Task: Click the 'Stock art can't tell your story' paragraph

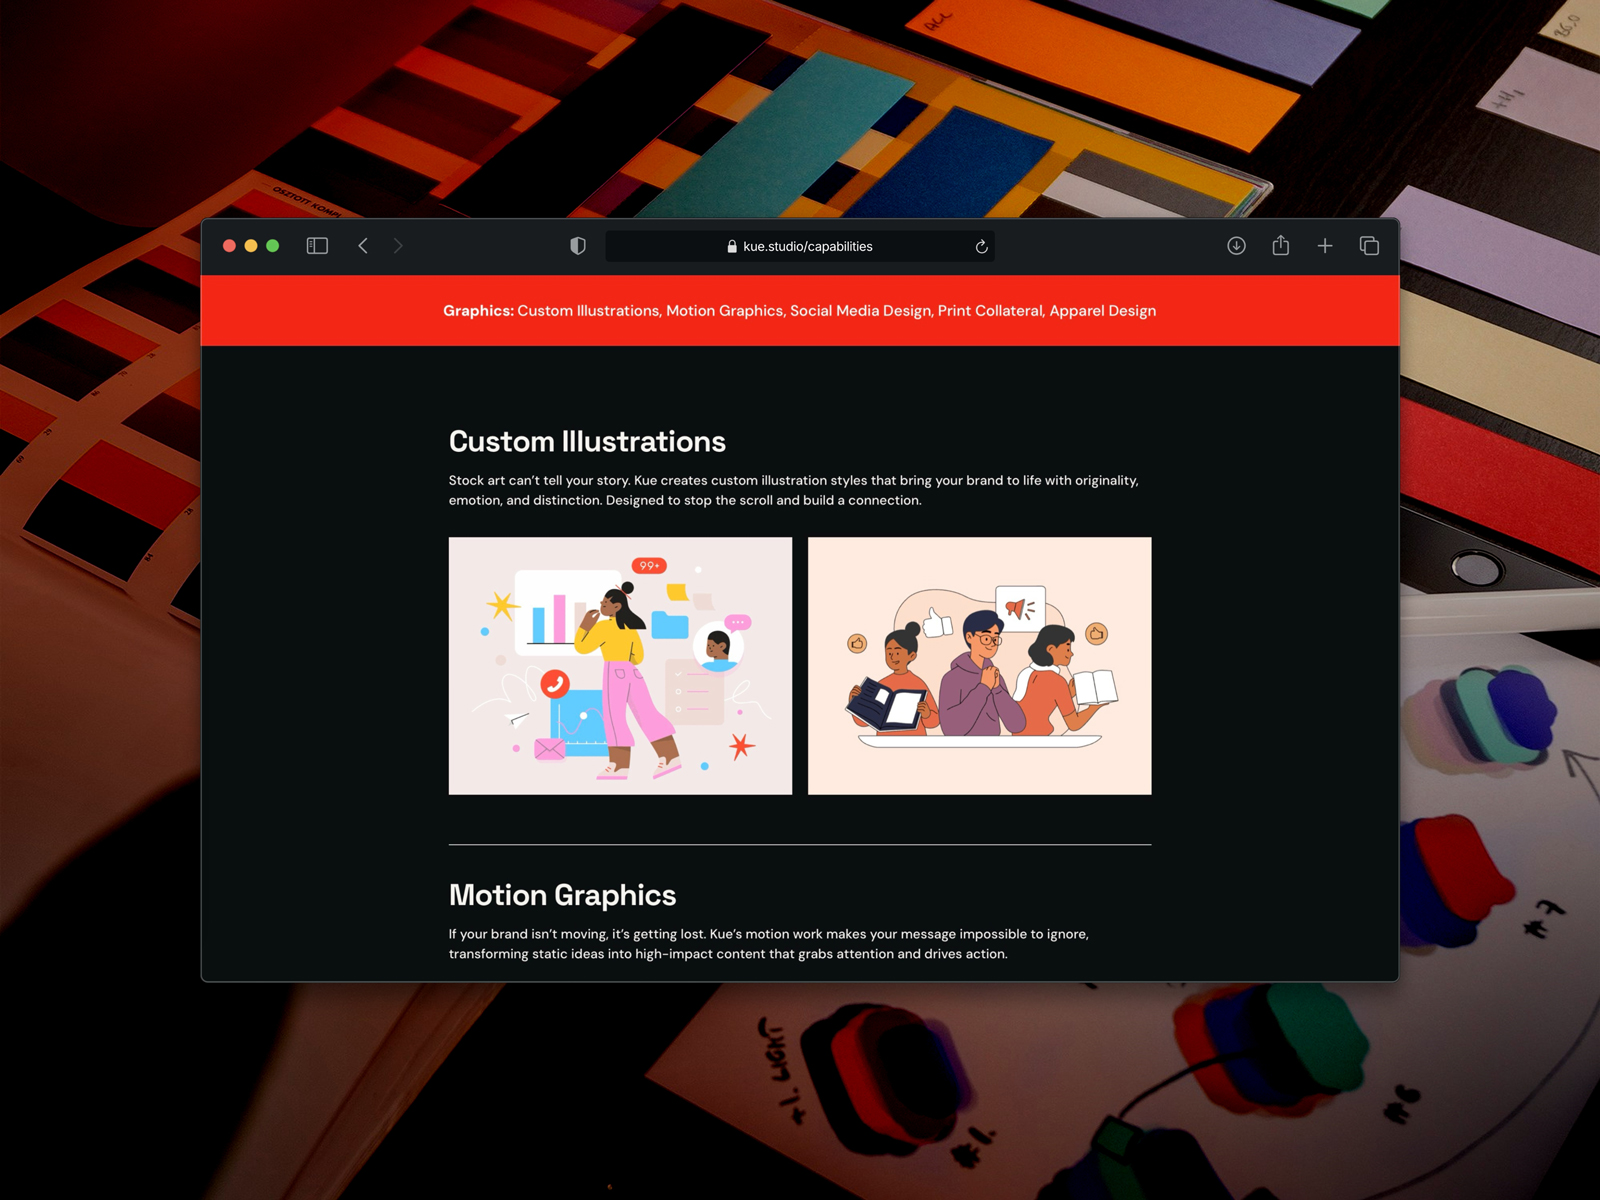Action: [794, 490]
